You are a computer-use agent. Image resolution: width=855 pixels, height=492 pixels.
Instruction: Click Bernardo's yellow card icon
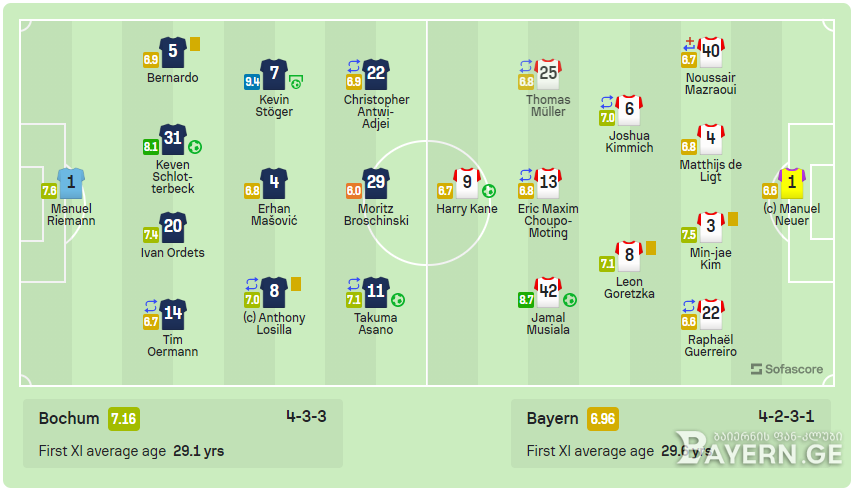pos(195,44)
